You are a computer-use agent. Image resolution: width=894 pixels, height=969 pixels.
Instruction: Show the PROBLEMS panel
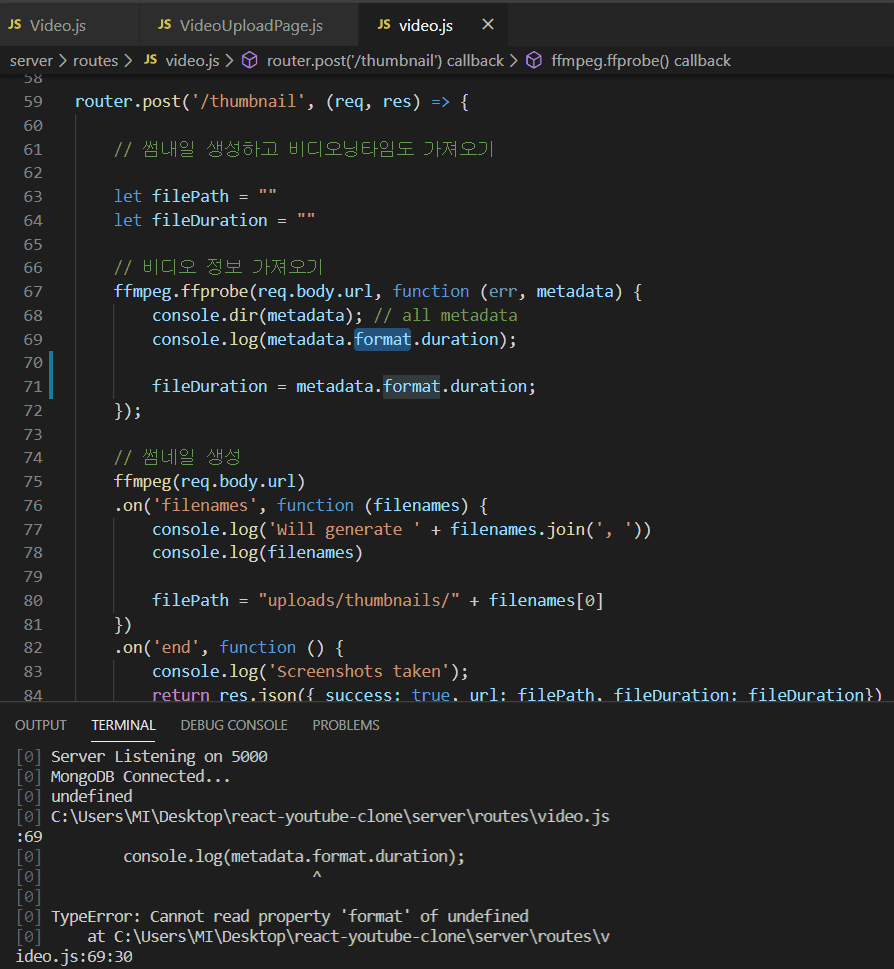pyautogui.click(x=346, y=725)
